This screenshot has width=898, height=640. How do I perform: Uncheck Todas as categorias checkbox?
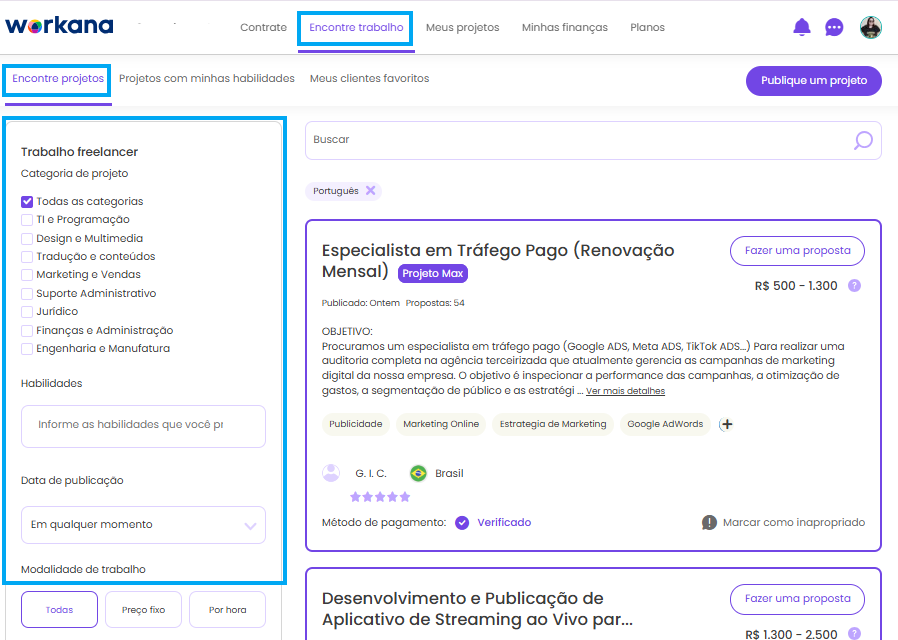click(27, 202)
